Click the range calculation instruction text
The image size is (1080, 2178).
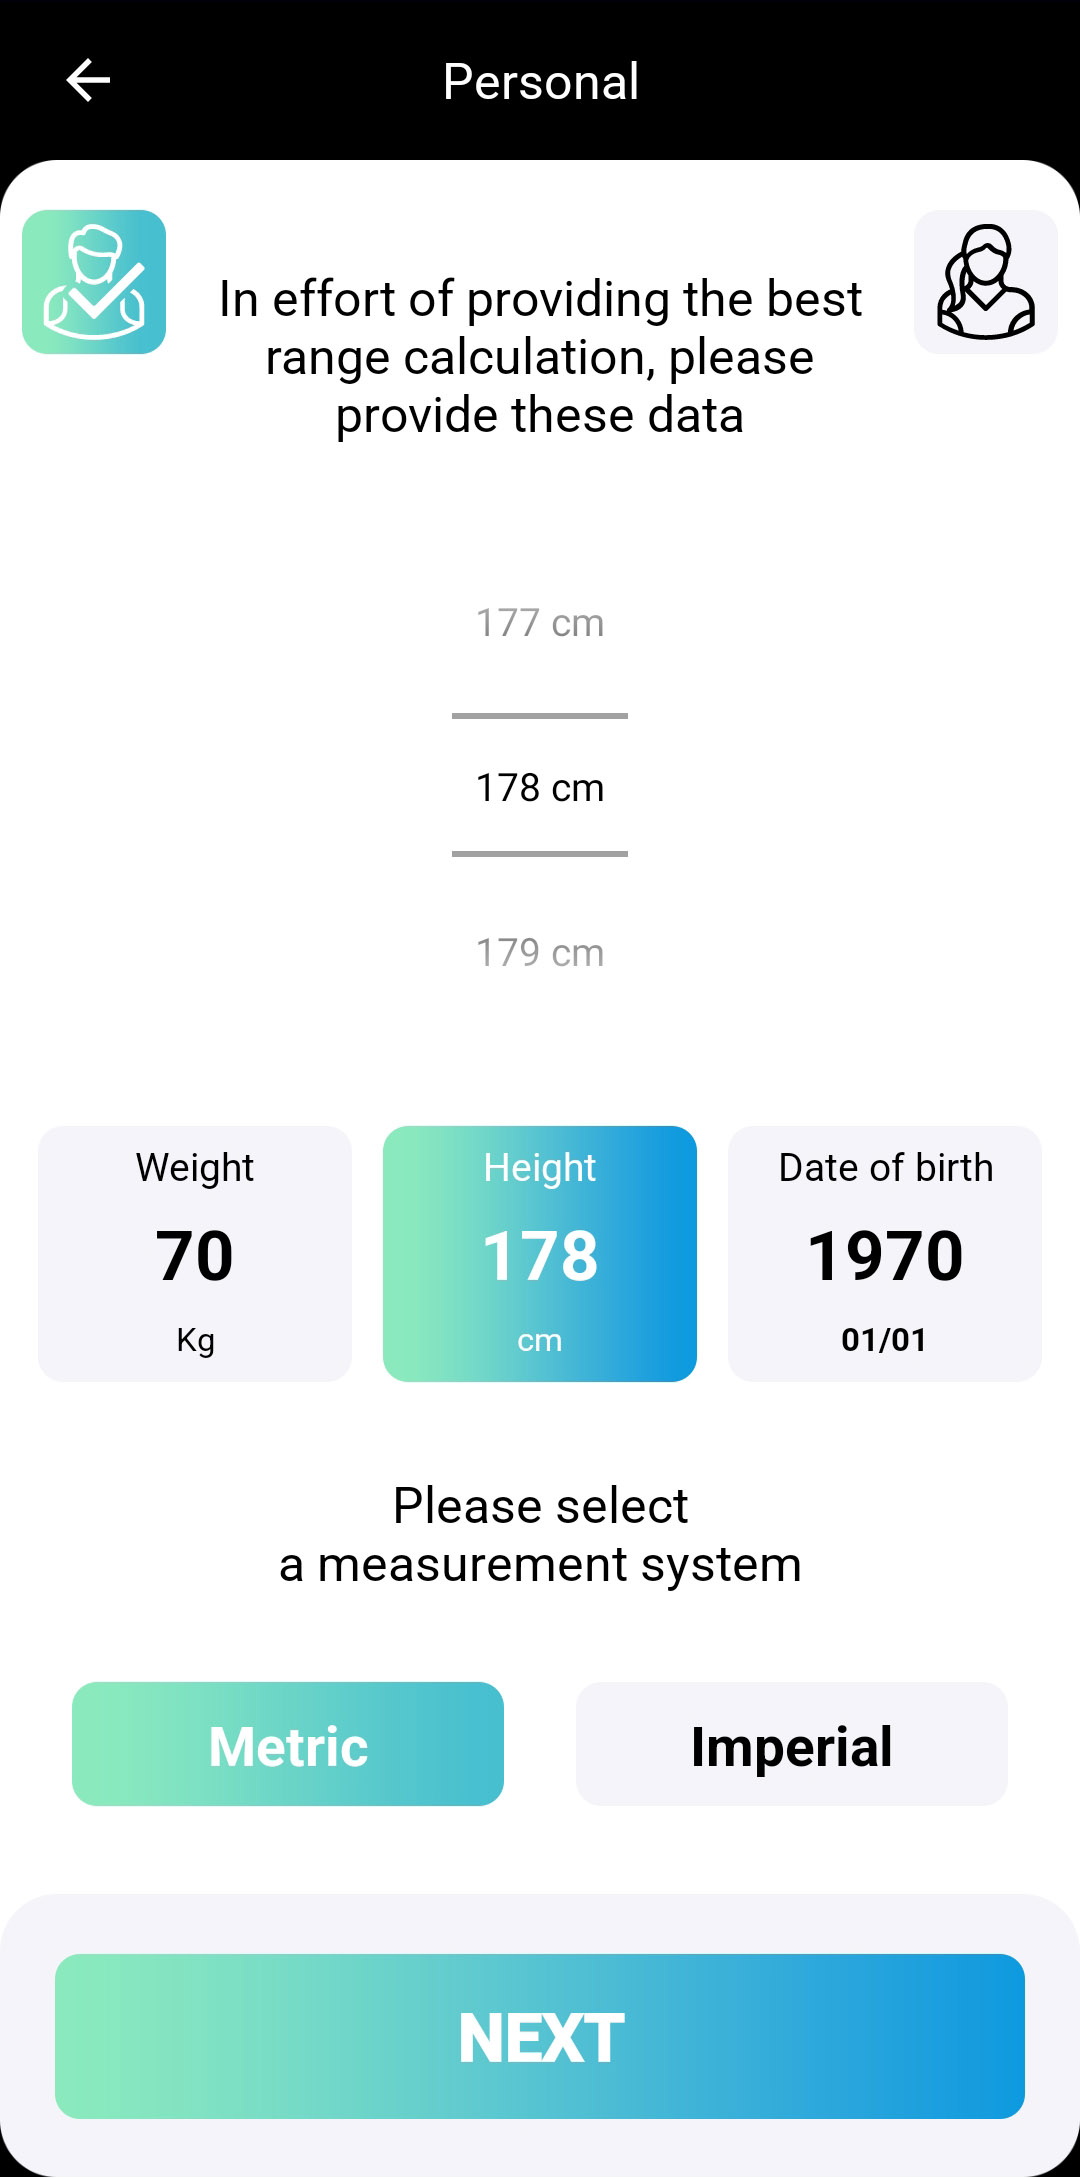tap(540, 357)
